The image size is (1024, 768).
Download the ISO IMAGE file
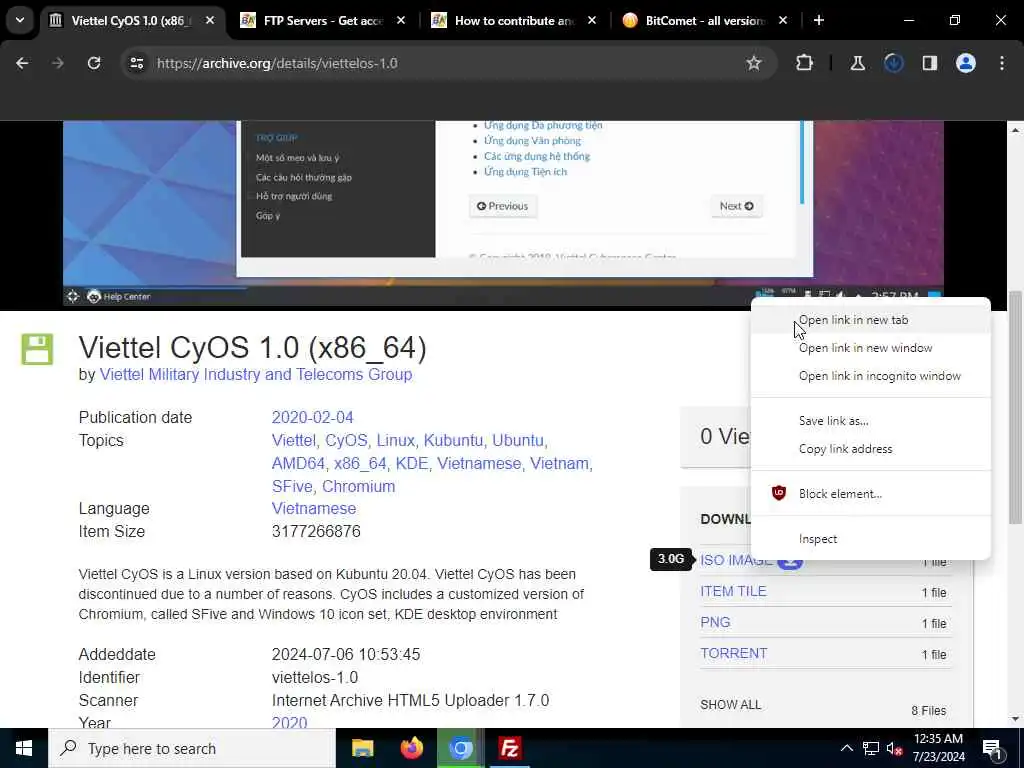(x=735, y=561)
